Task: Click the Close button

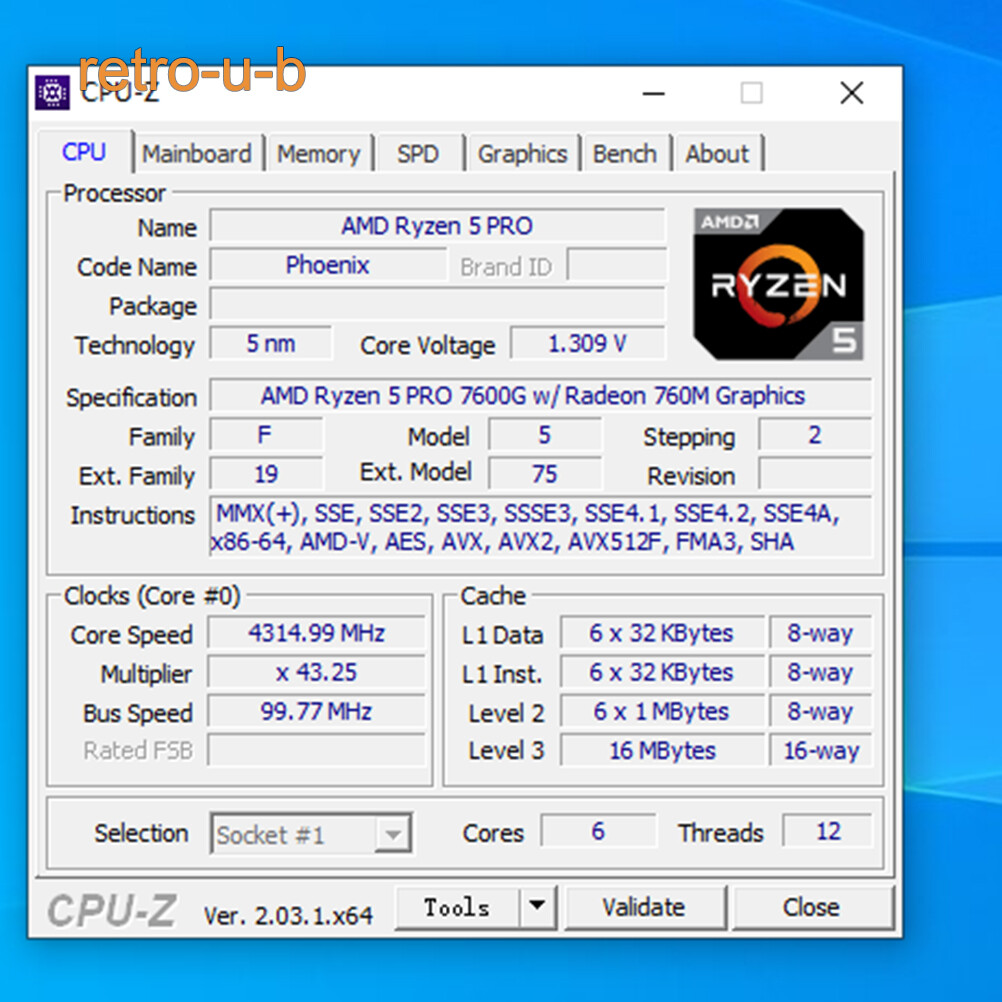Action: click(810, 907)
